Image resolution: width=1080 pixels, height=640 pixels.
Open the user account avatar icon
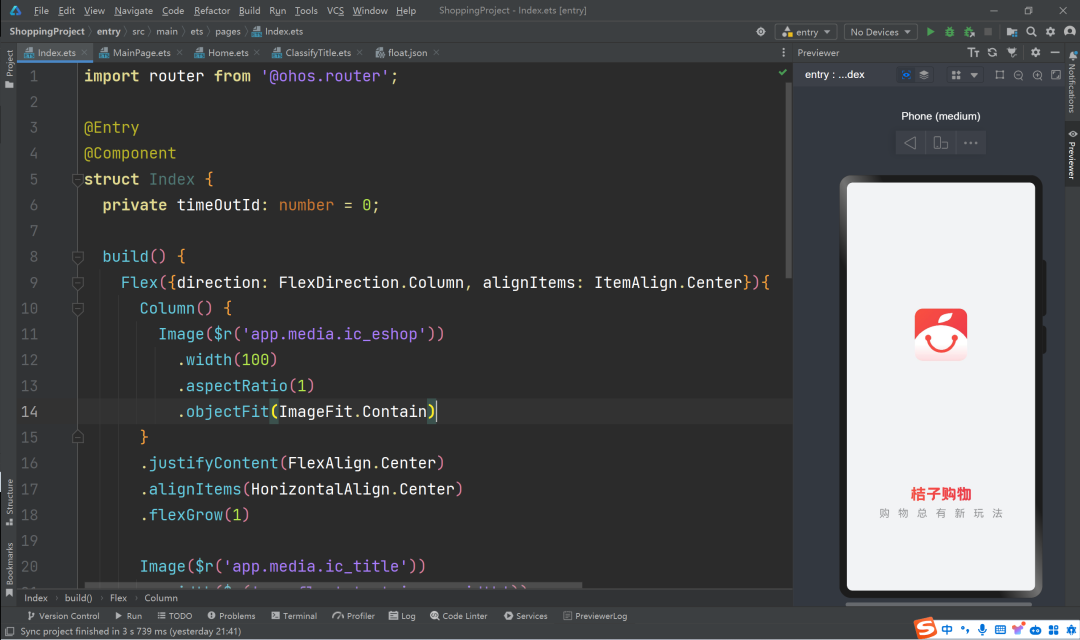coord(1070,32)
